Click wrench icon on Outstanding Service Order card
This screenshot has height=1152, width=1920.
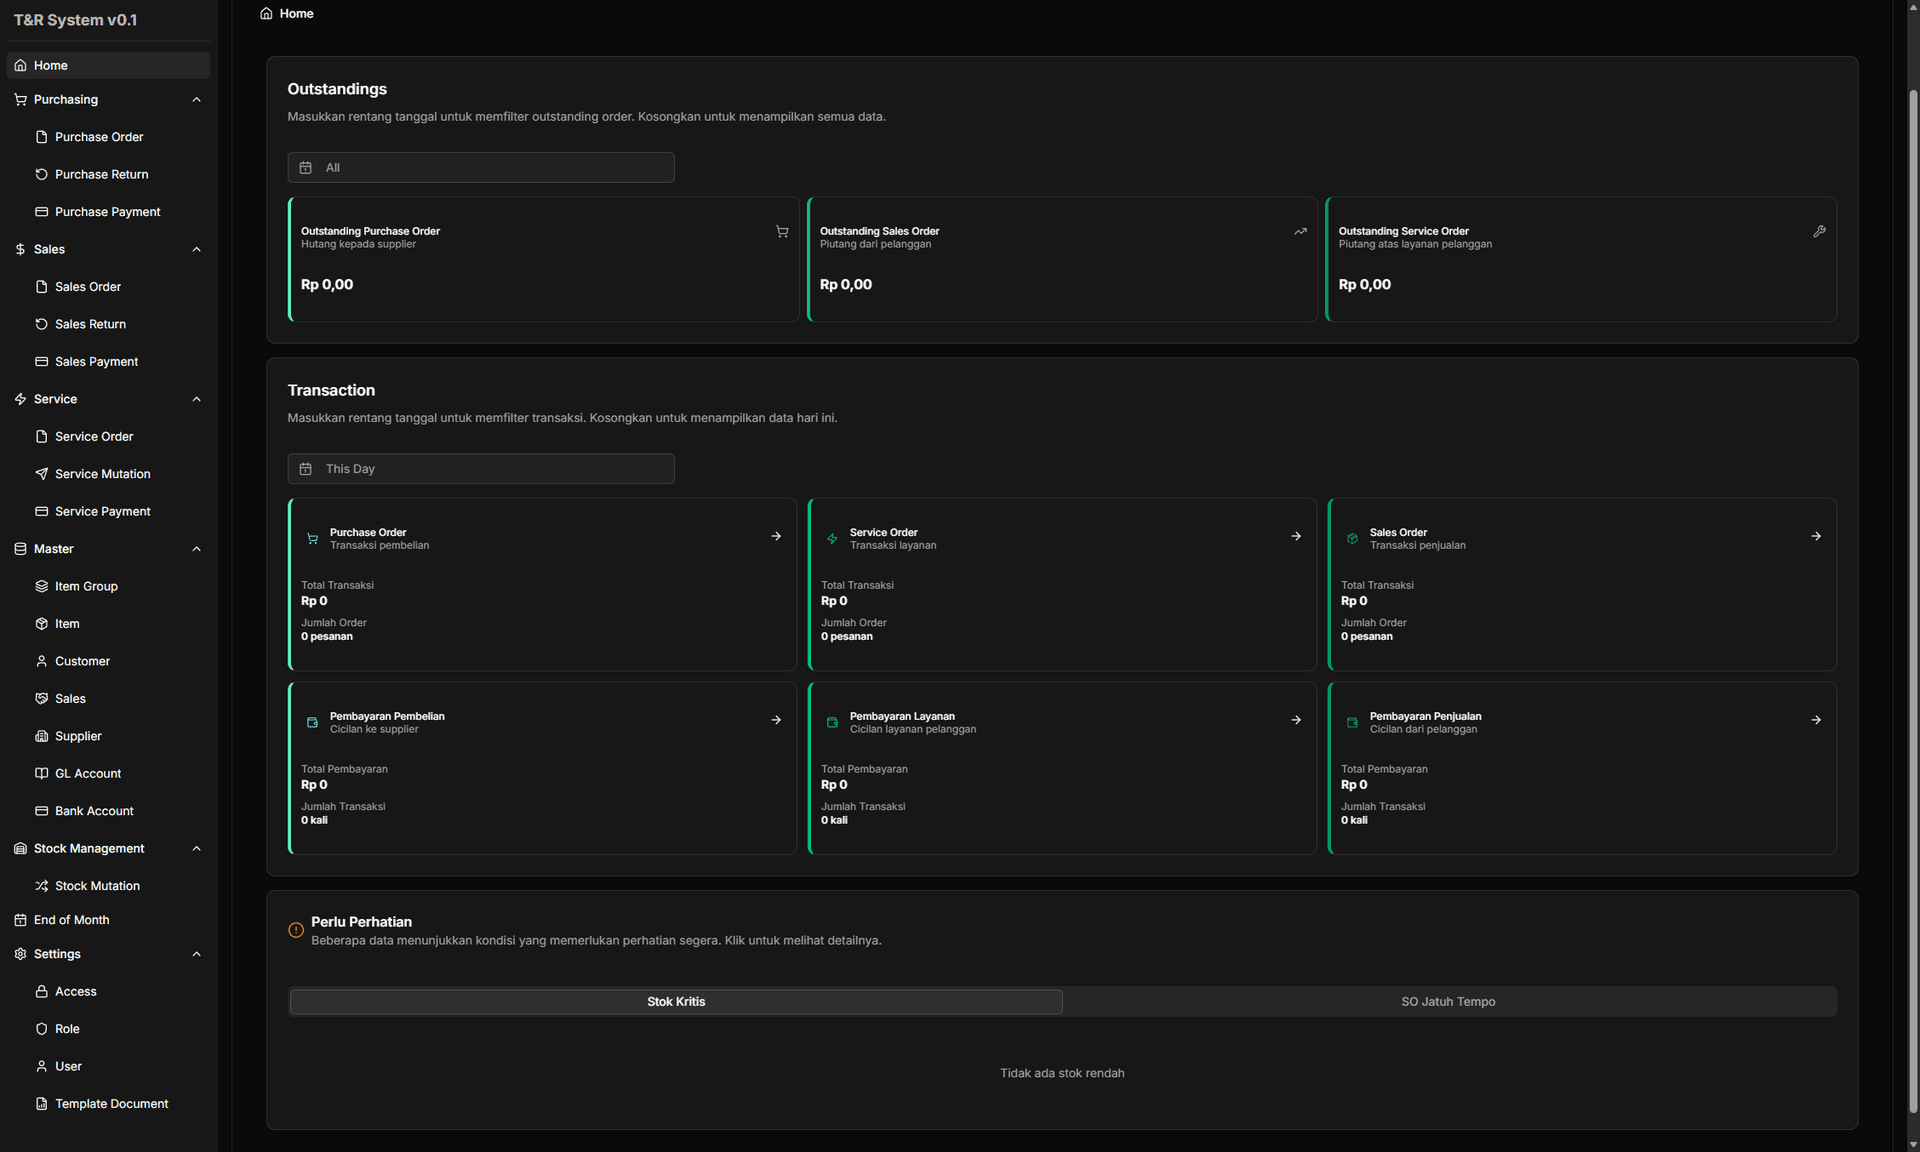1819,232
